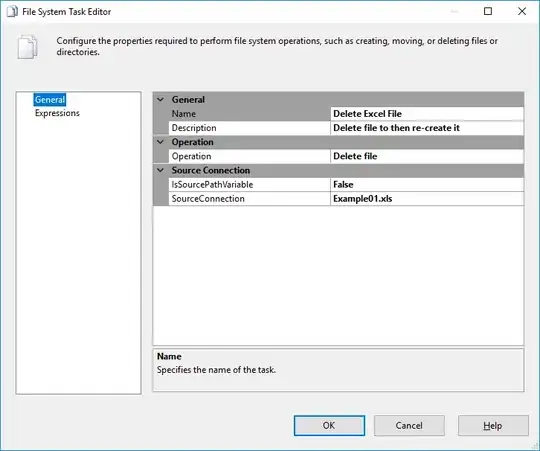540x451 pixels.
Task: Collapse the Source Connection property group
Action: (160, 170)
